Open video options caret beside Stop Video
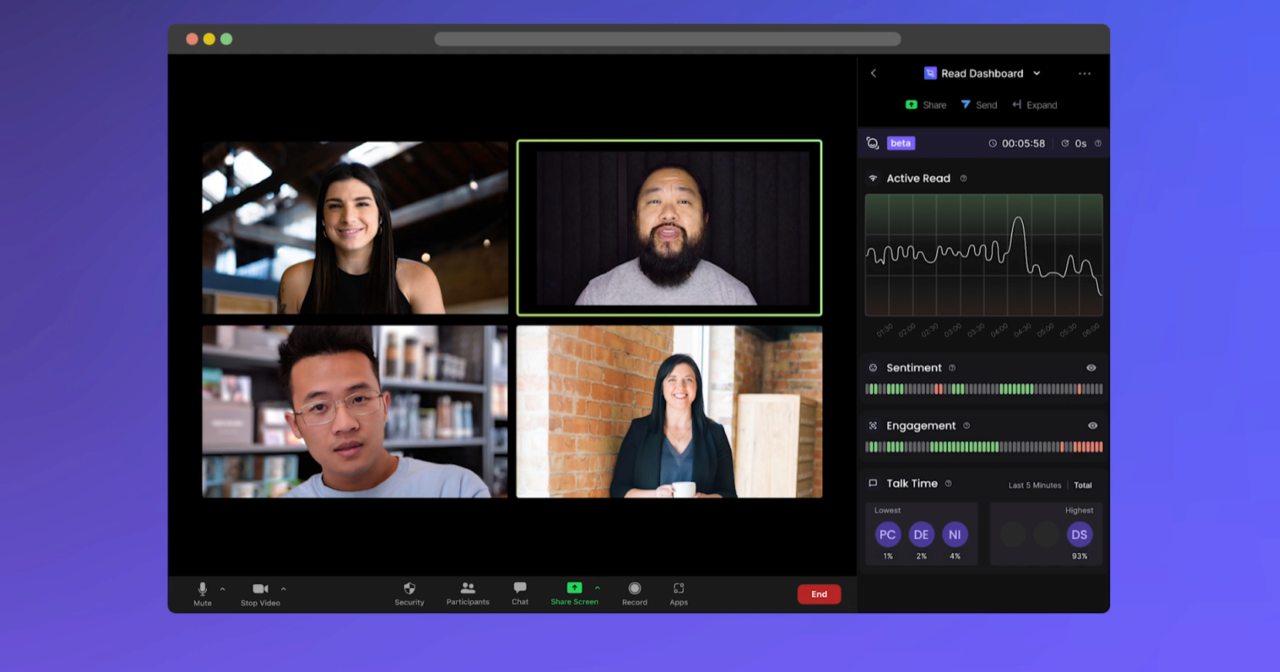 point(283,589)
